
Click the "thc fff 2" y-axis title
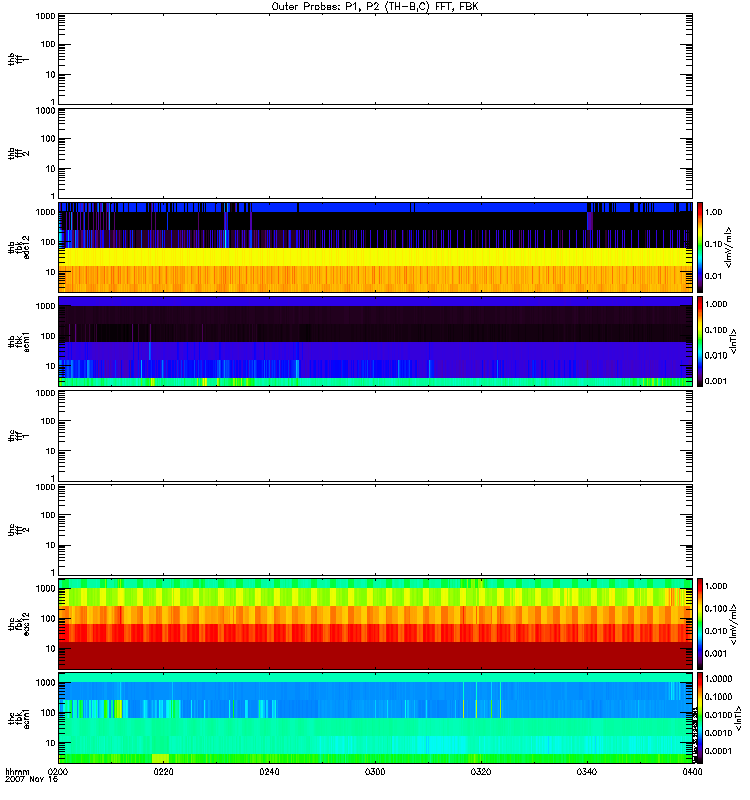19,530
